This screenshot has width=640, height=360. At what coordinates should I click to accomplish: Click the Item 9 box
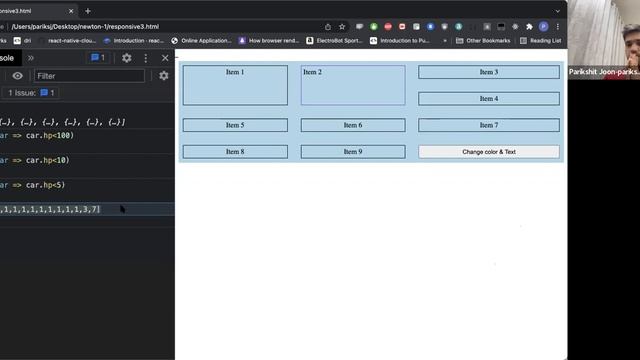pos(353,151)
